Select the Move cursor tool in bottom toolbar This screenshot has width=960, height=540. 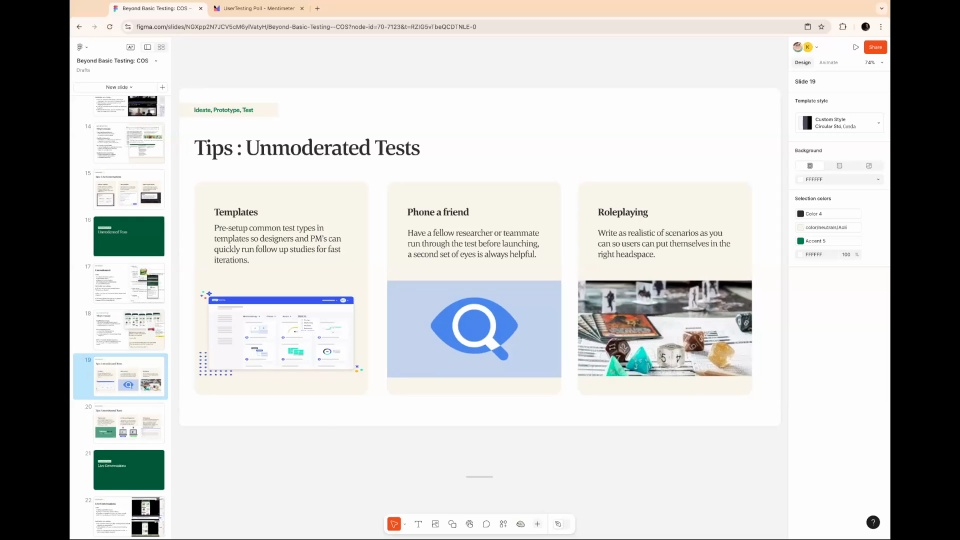point(394,524)
